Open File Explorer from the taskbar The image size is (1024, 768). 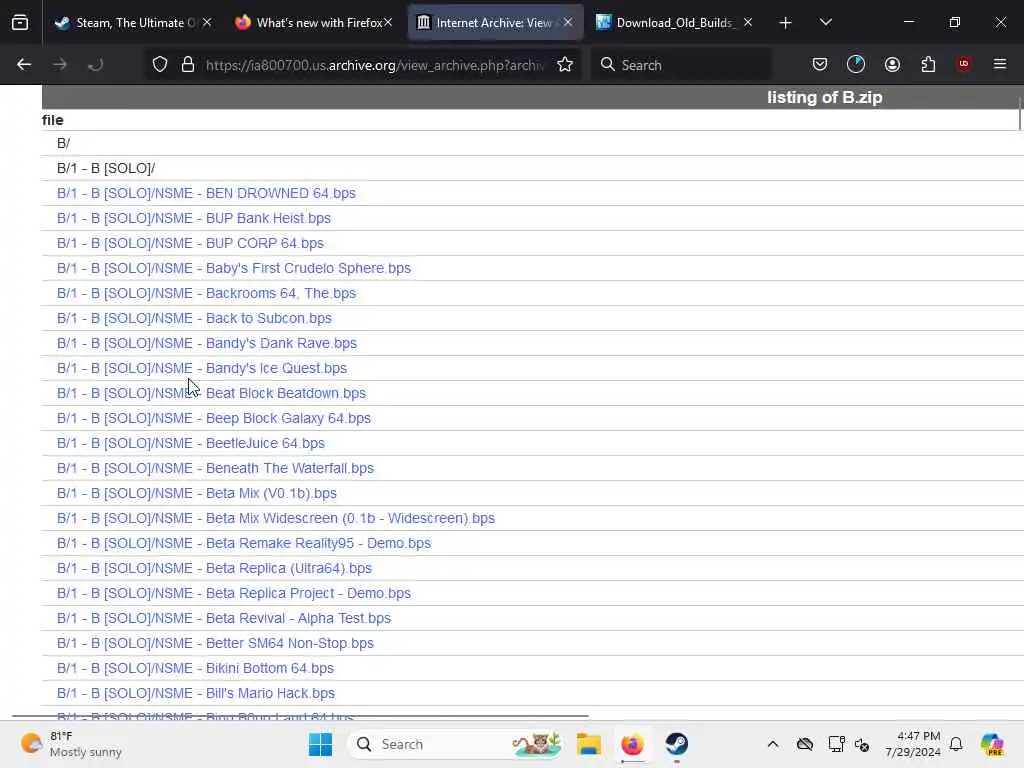coord(588,744)
